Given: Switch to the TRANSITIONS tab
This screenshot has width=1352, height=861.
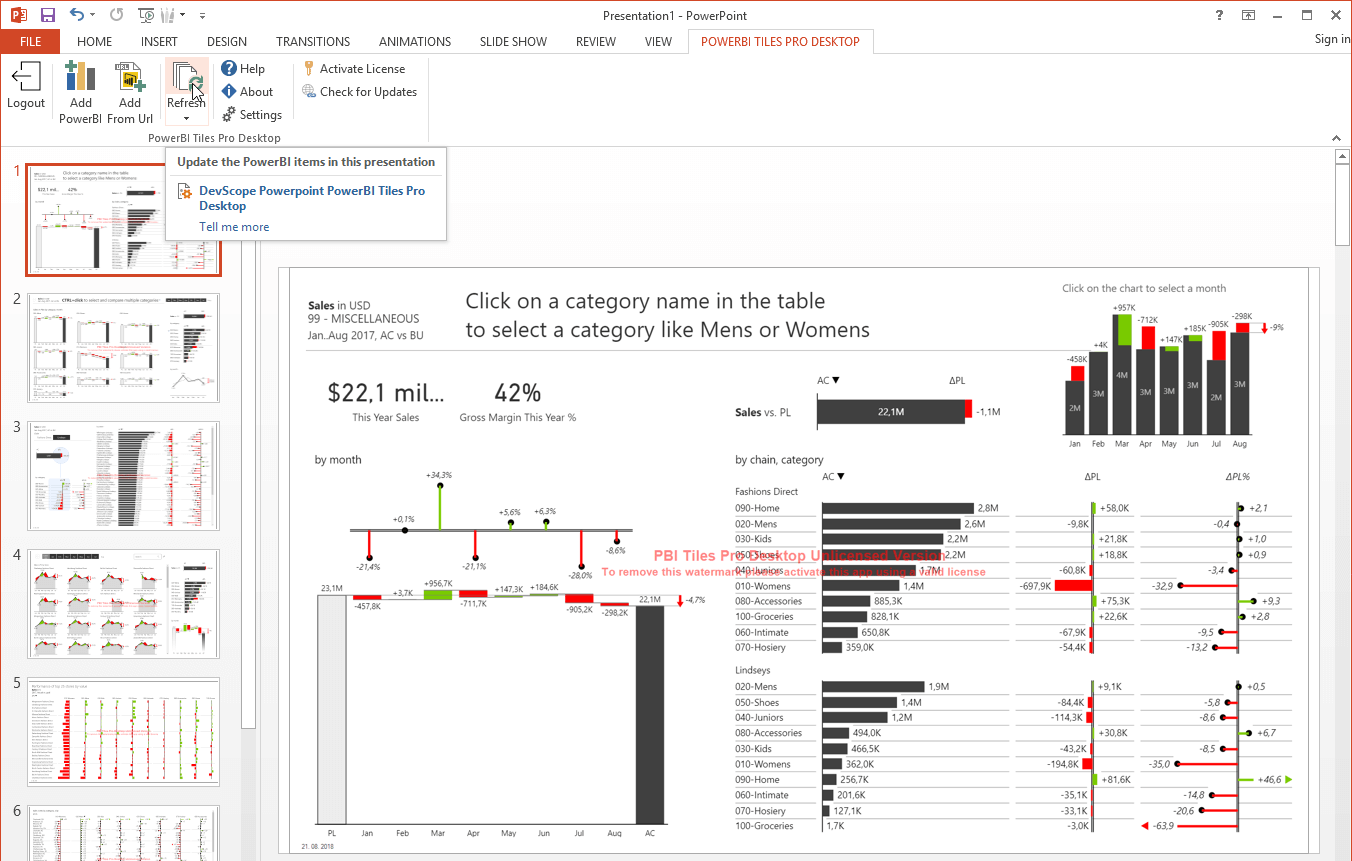Looking at the screenshot, I should (x=313, y=41).
